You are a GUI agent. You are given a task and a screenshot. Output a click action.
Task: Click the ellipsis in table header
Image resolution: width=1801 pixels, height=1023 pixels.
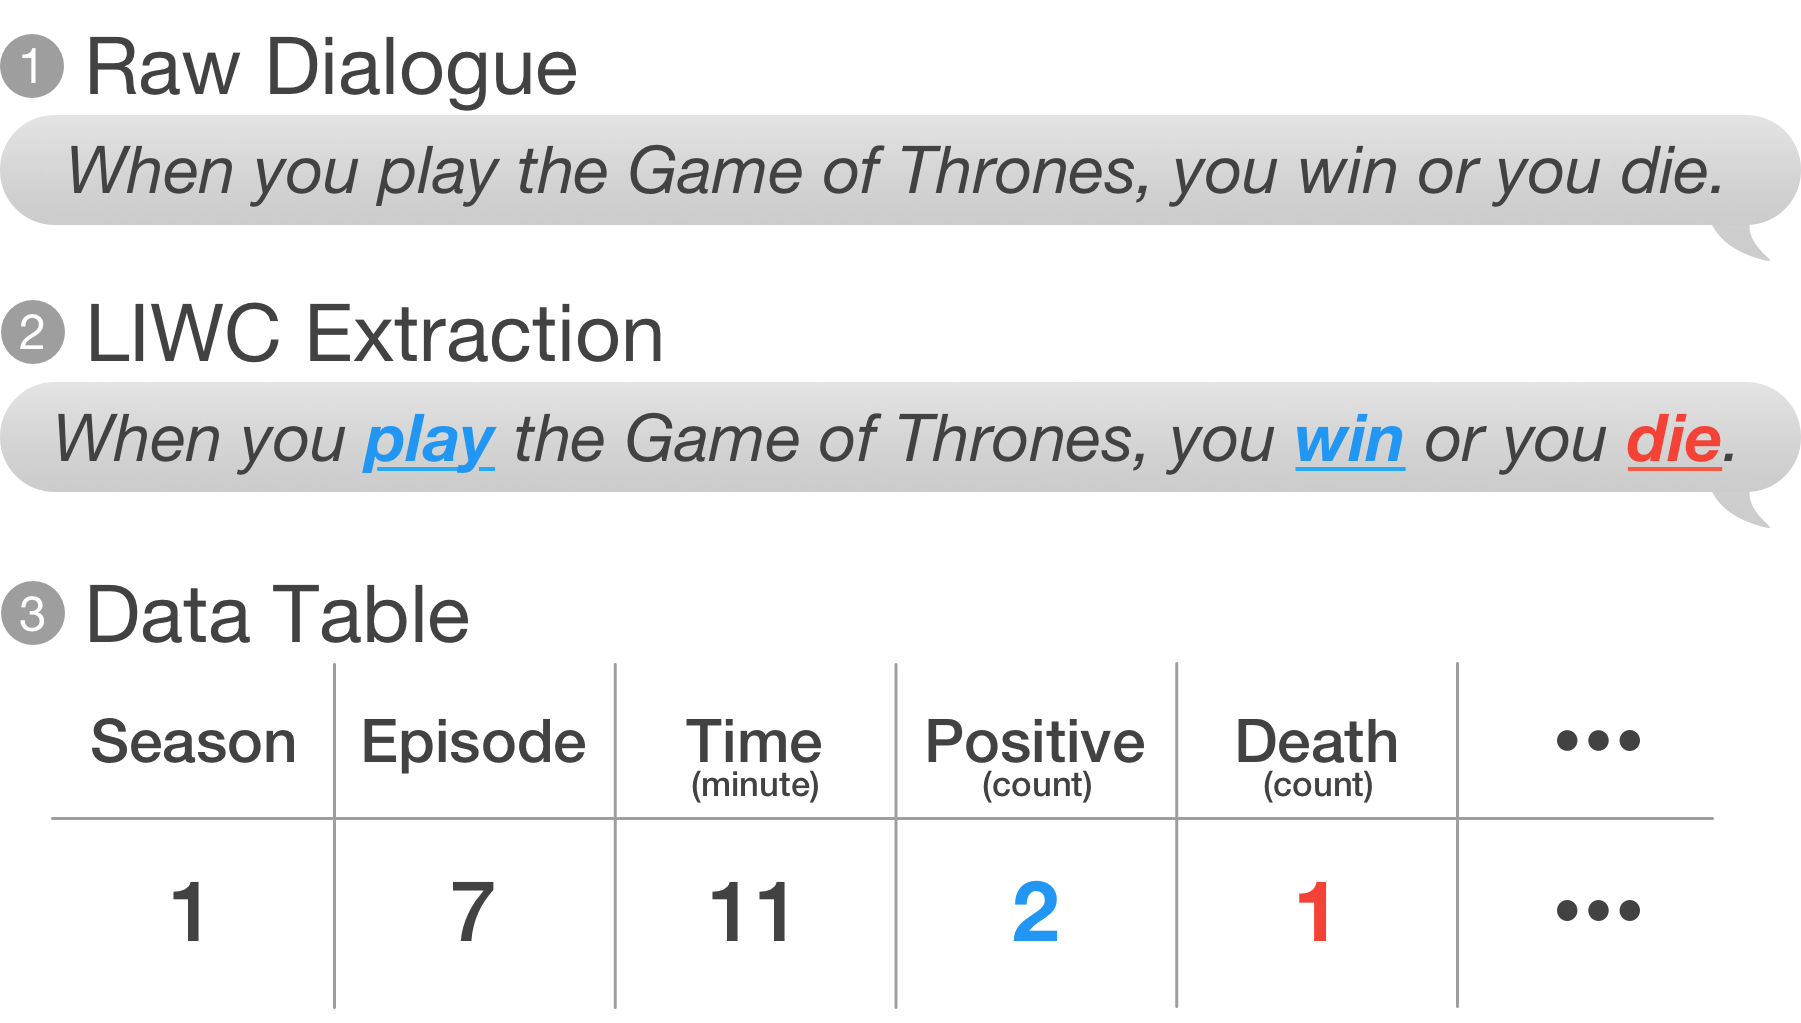tap(1598, 740)
